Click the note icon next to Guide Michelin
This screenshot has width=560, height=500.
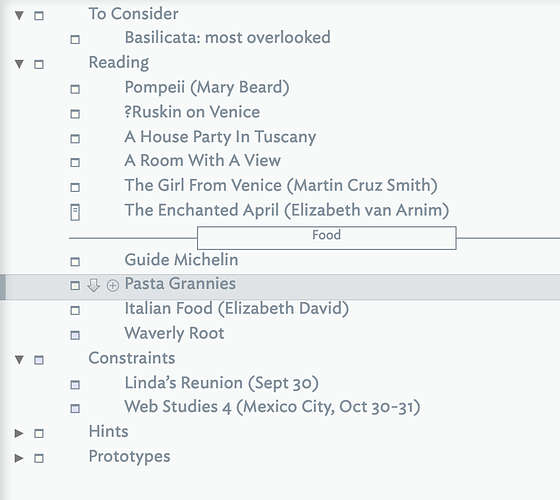point(75,262)
